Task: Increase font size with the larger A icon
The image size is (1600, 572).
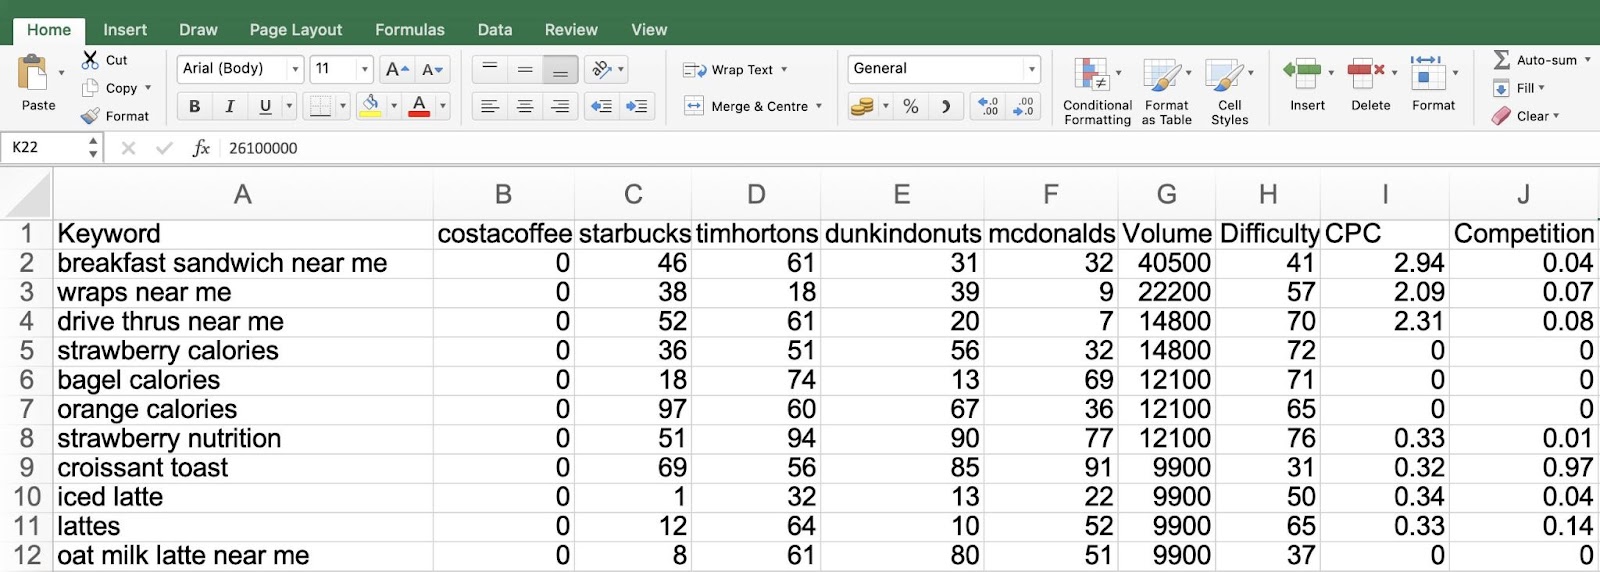Action: coord(397,69)
